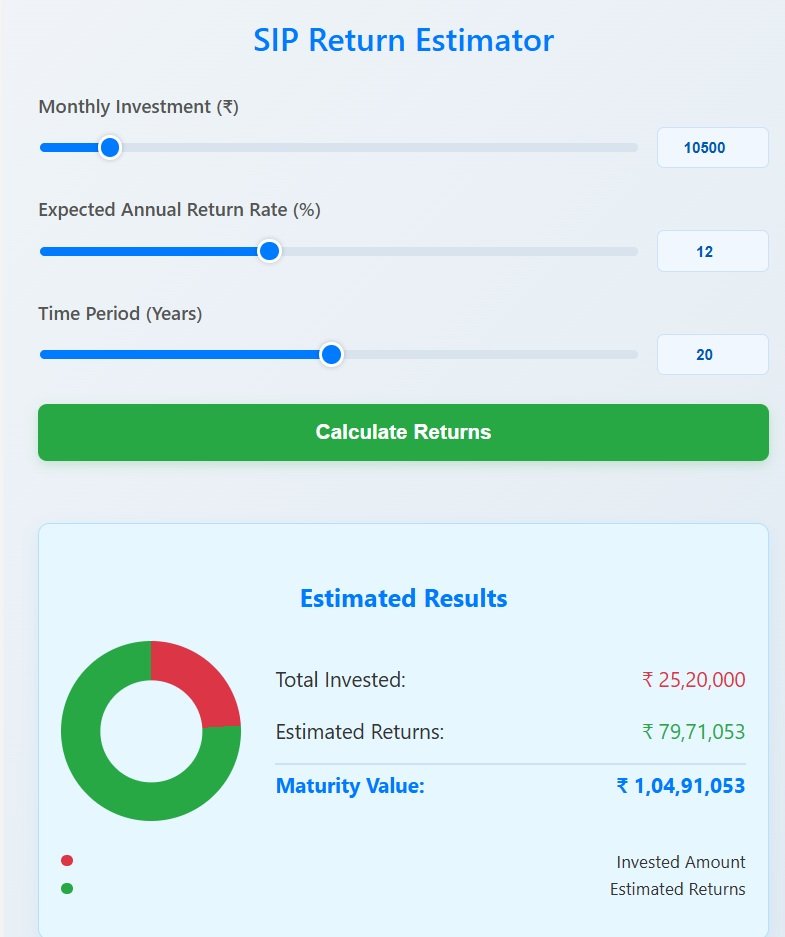Select the time period field showing 20

712,354
